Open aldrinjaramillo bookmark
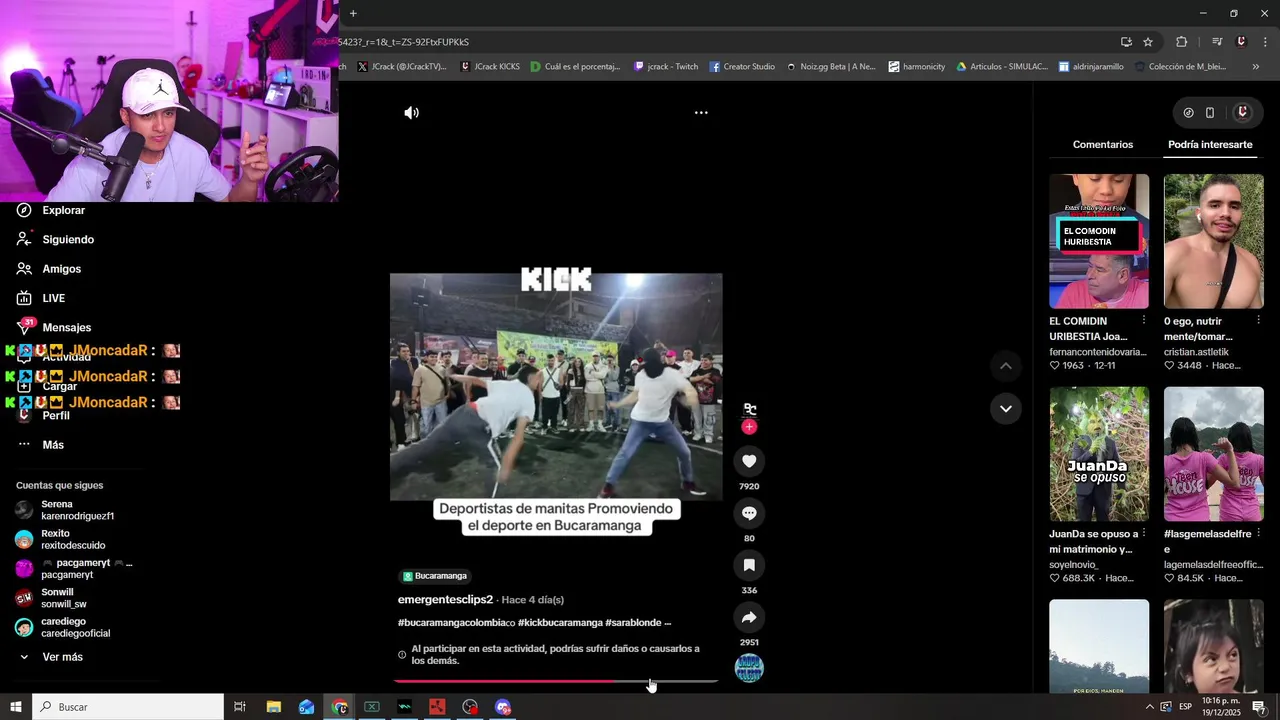This screenshot has width=1280, height=720. click(1092, 67)
